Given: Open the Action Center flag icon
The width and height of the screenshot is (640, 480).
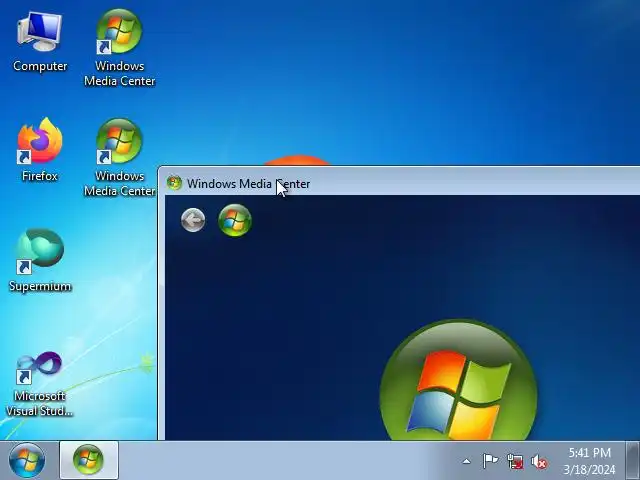Looking at the screenshot, I should (490, 461).
